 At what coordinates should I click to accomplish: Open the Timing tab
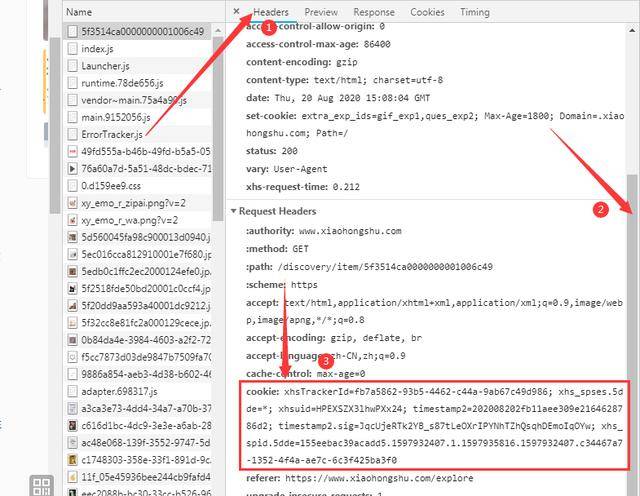475,12
